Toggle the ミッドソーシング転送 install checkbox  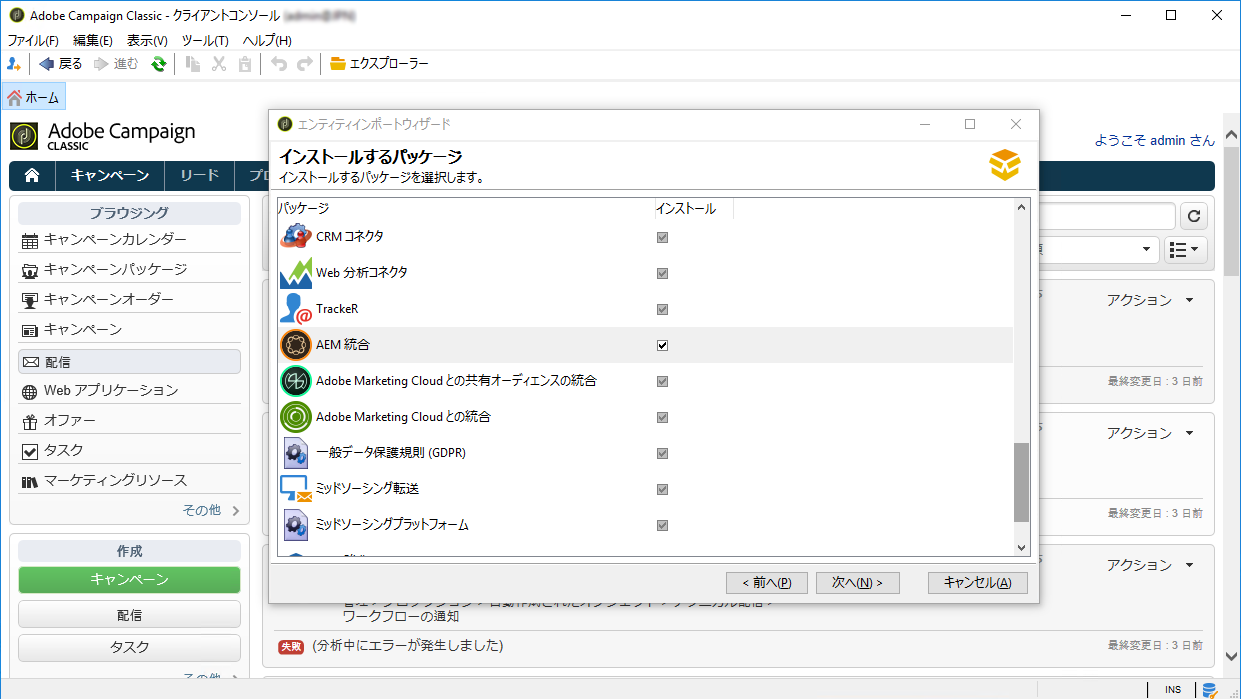click(662, 490)
